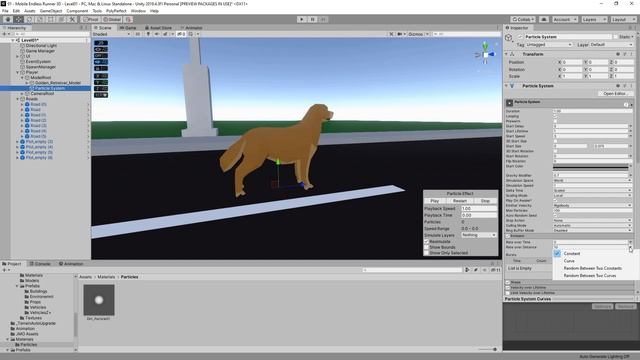This screenshot has width=640, height=360.
Task: Toggle Global/Local handle rotation
Action: click(x=112, y=19)
